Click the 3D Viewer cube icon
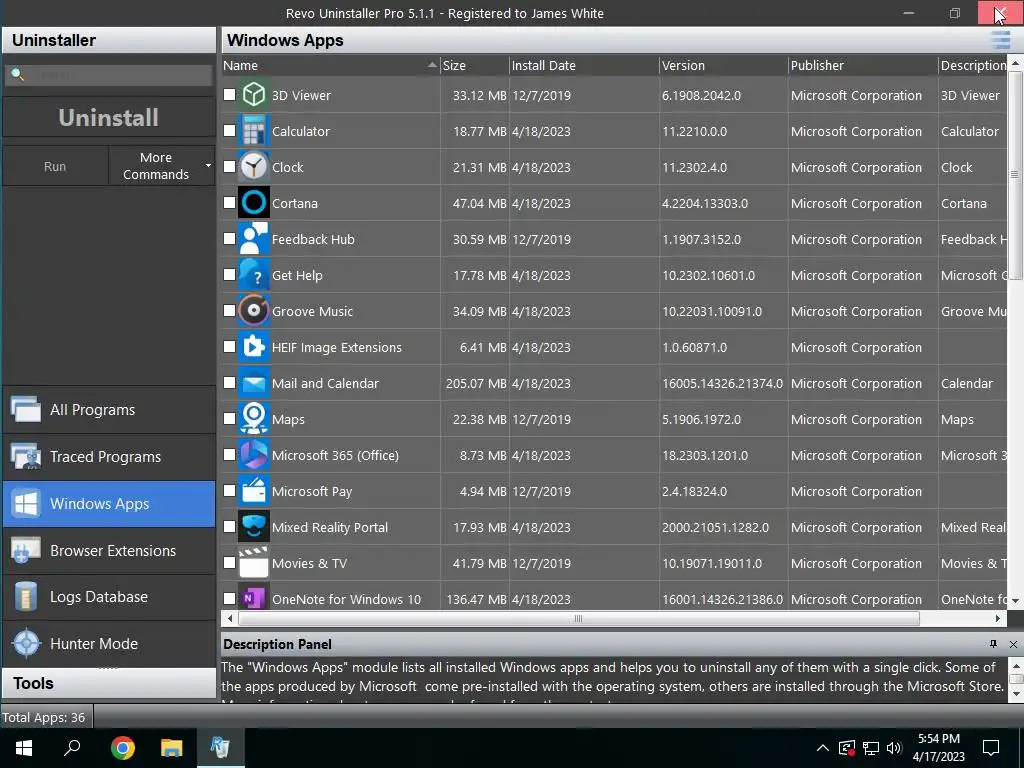This screenshot has height=768, width=1024. [x=253, y=95]
